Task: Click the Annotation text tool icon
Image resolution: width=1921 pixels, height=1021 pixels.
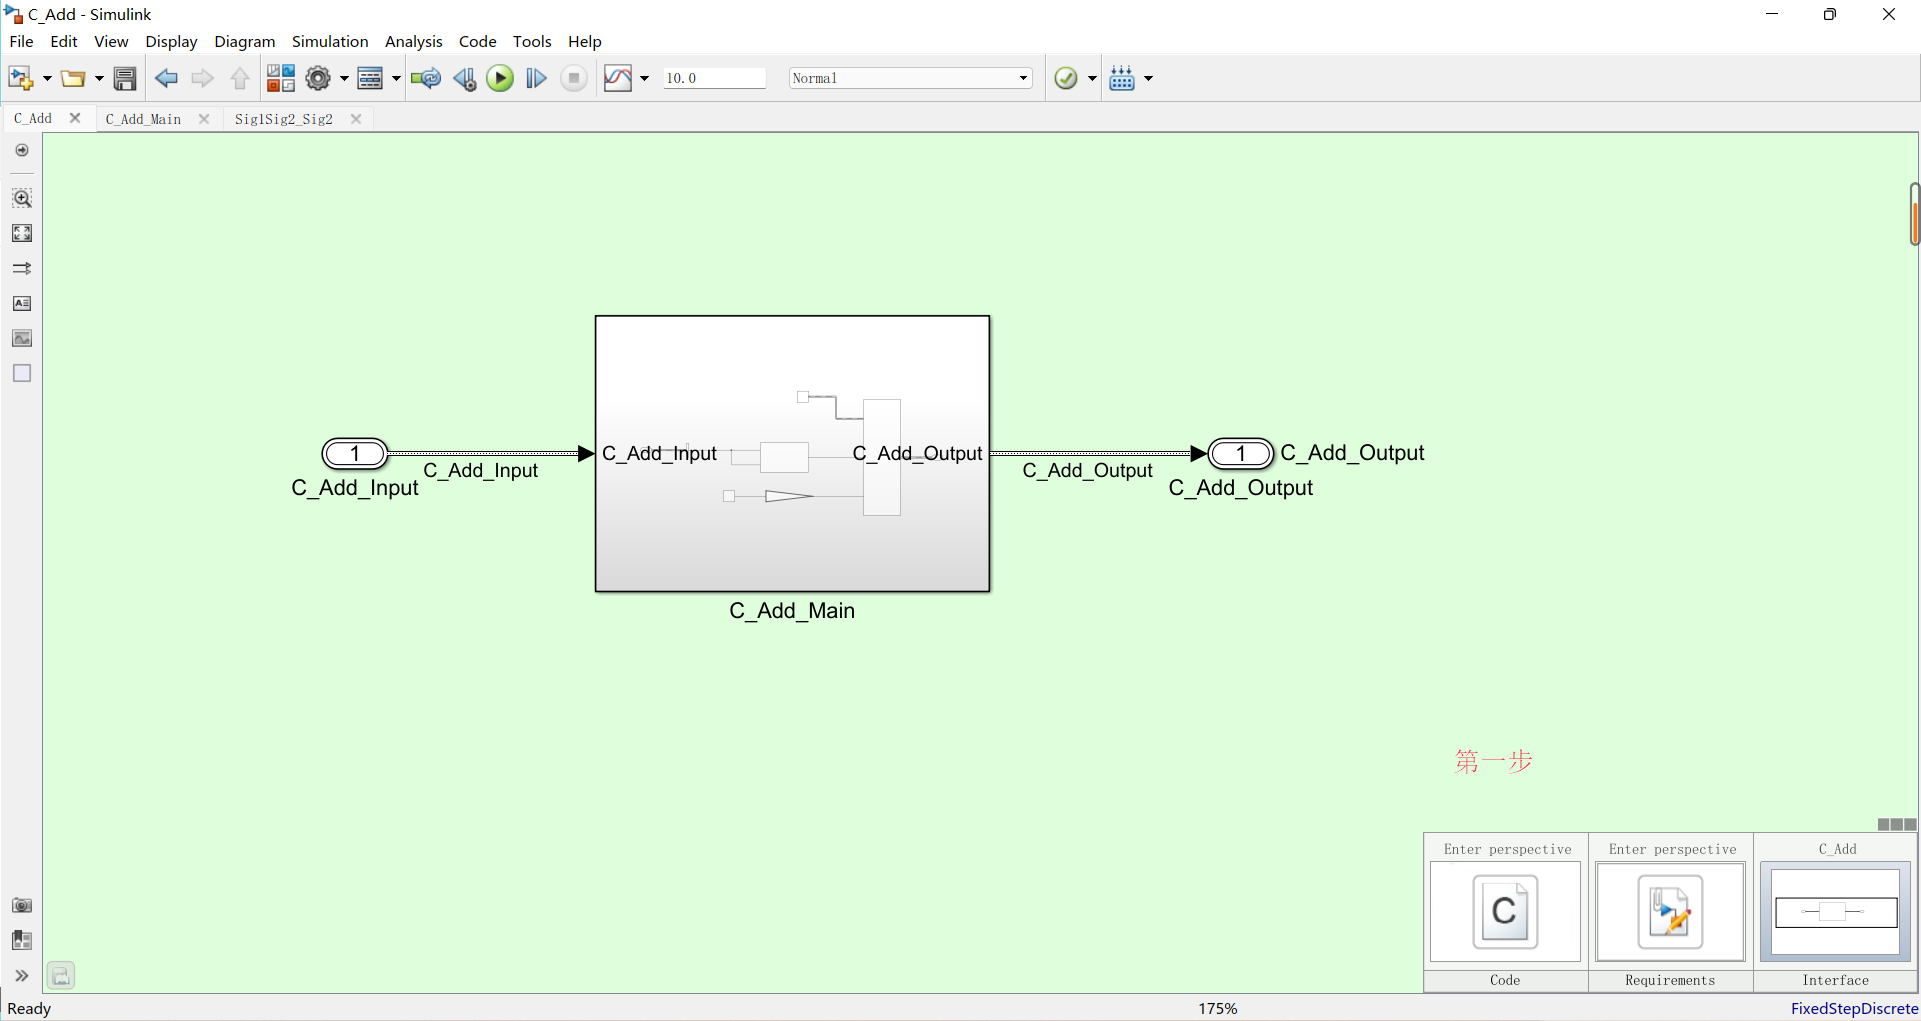Action: click(x=22, y=303)
